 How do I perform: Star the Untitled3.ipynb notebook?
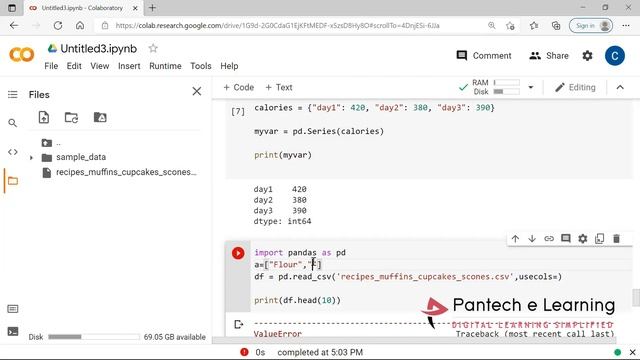pos(153,48)
